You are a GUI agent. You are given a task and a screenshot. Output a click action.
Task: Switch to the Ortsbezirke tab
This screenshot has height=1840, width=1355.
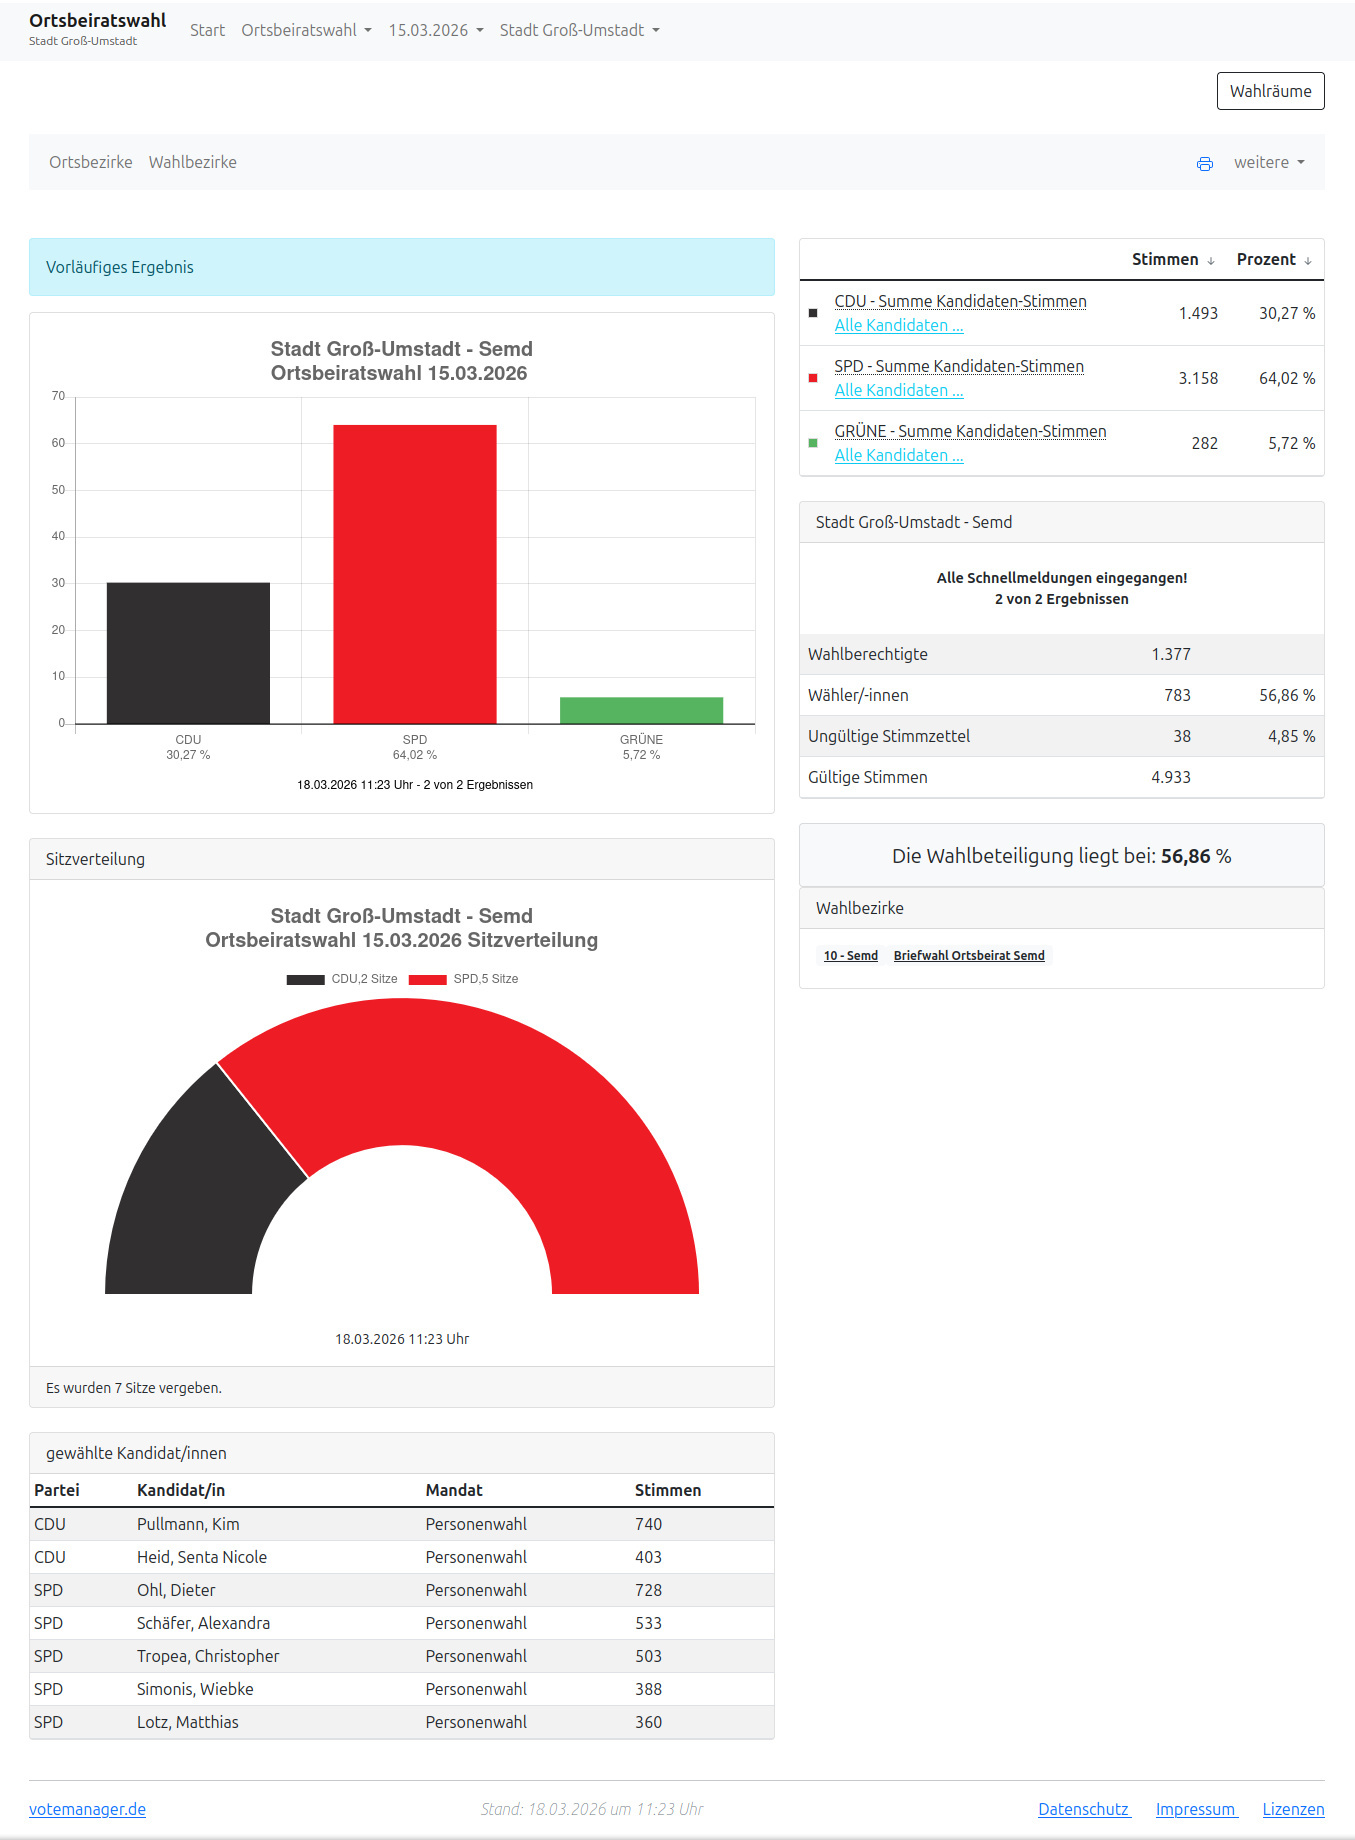click(x=91, y=162)
